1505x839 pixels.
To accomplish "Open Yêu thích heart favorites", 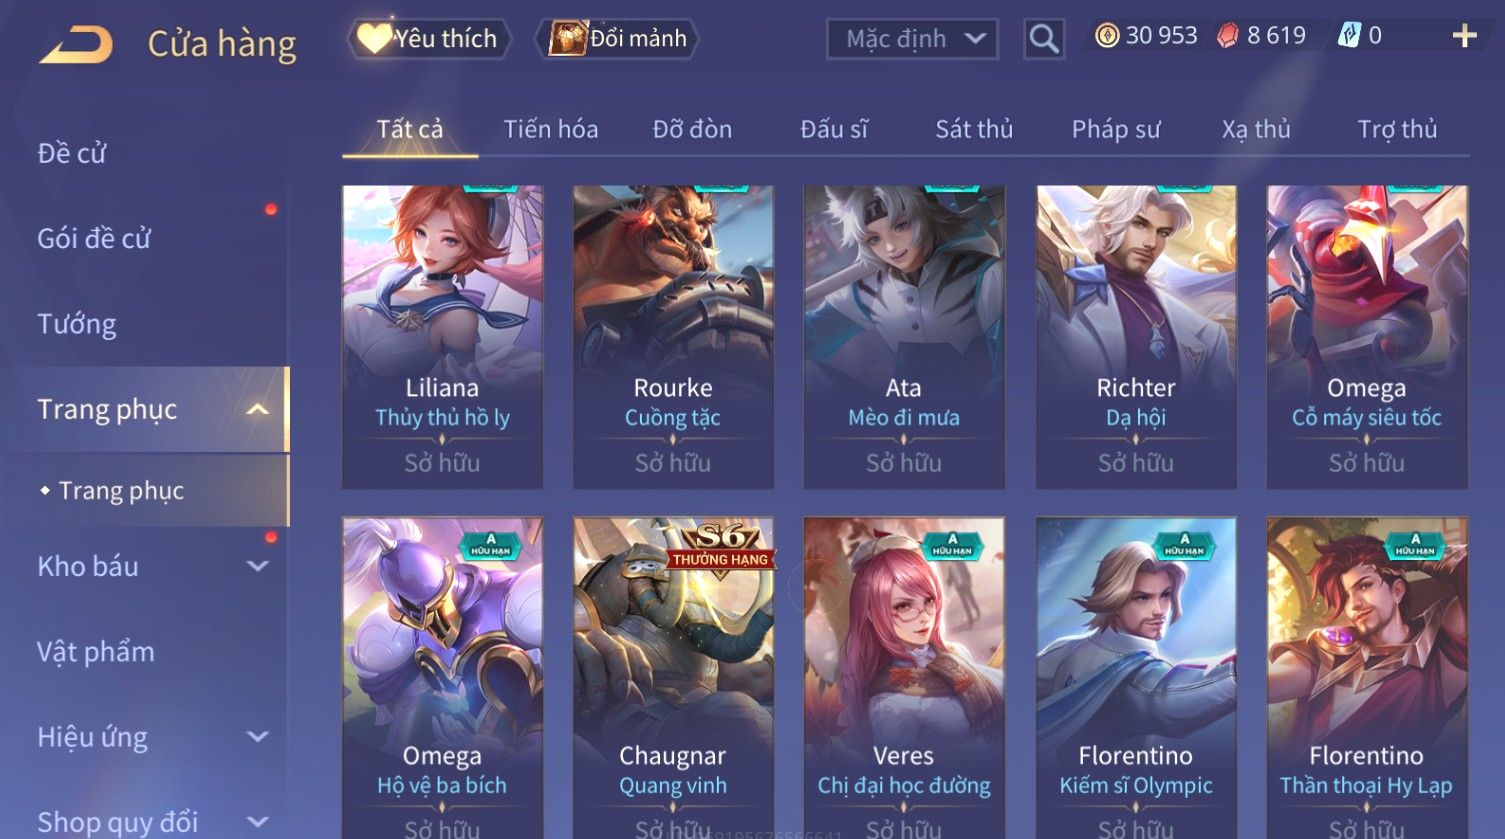I will coord(429,39).
